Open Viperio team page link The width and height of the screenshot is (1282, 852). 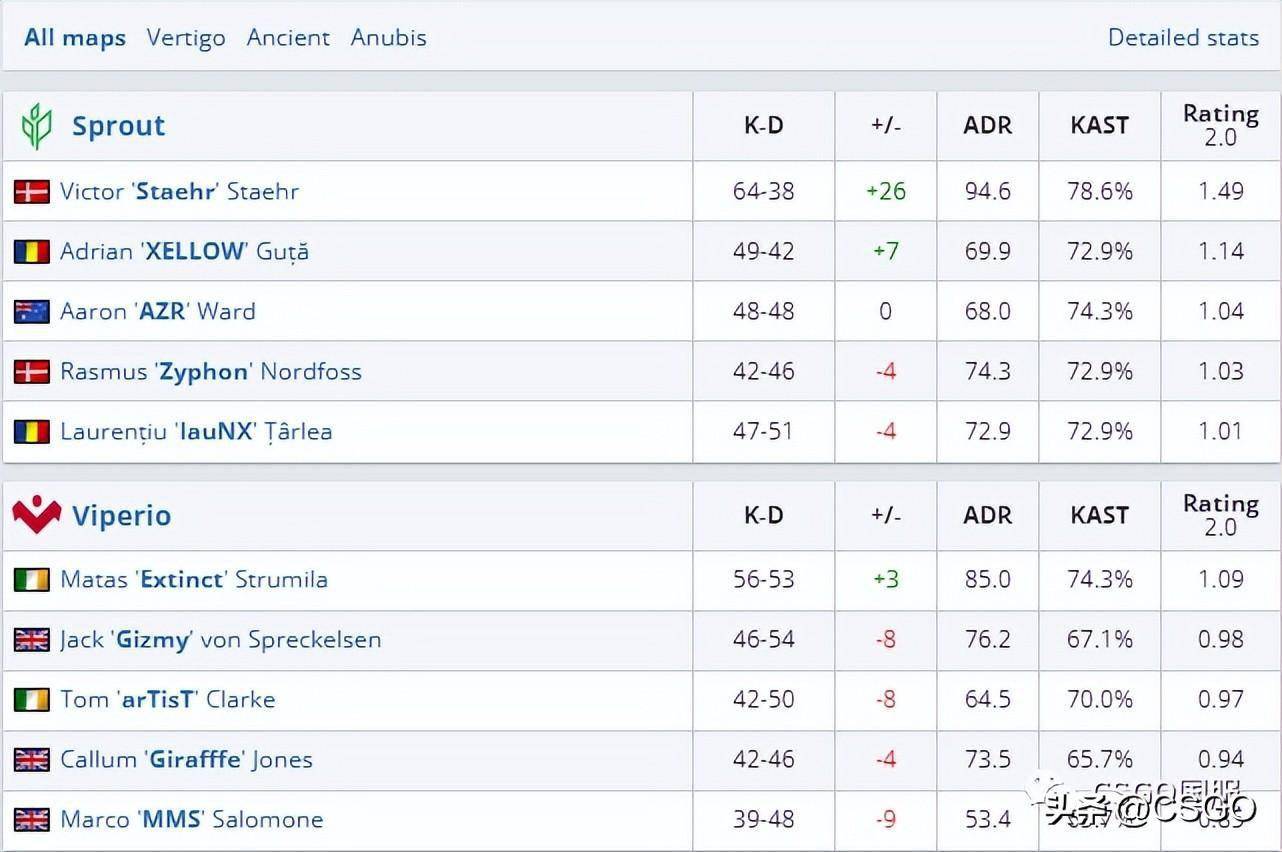tap(121, 516)
